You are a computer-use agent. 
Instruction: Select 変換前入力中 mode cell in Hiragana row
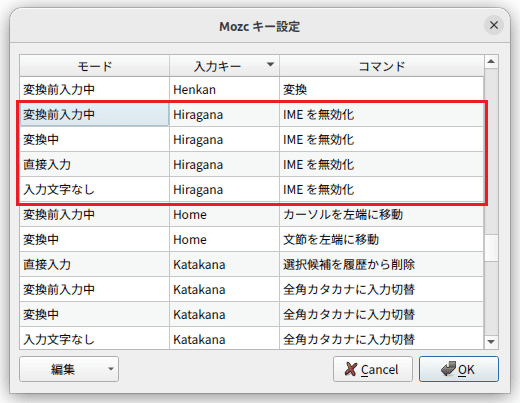coord(95,114)
